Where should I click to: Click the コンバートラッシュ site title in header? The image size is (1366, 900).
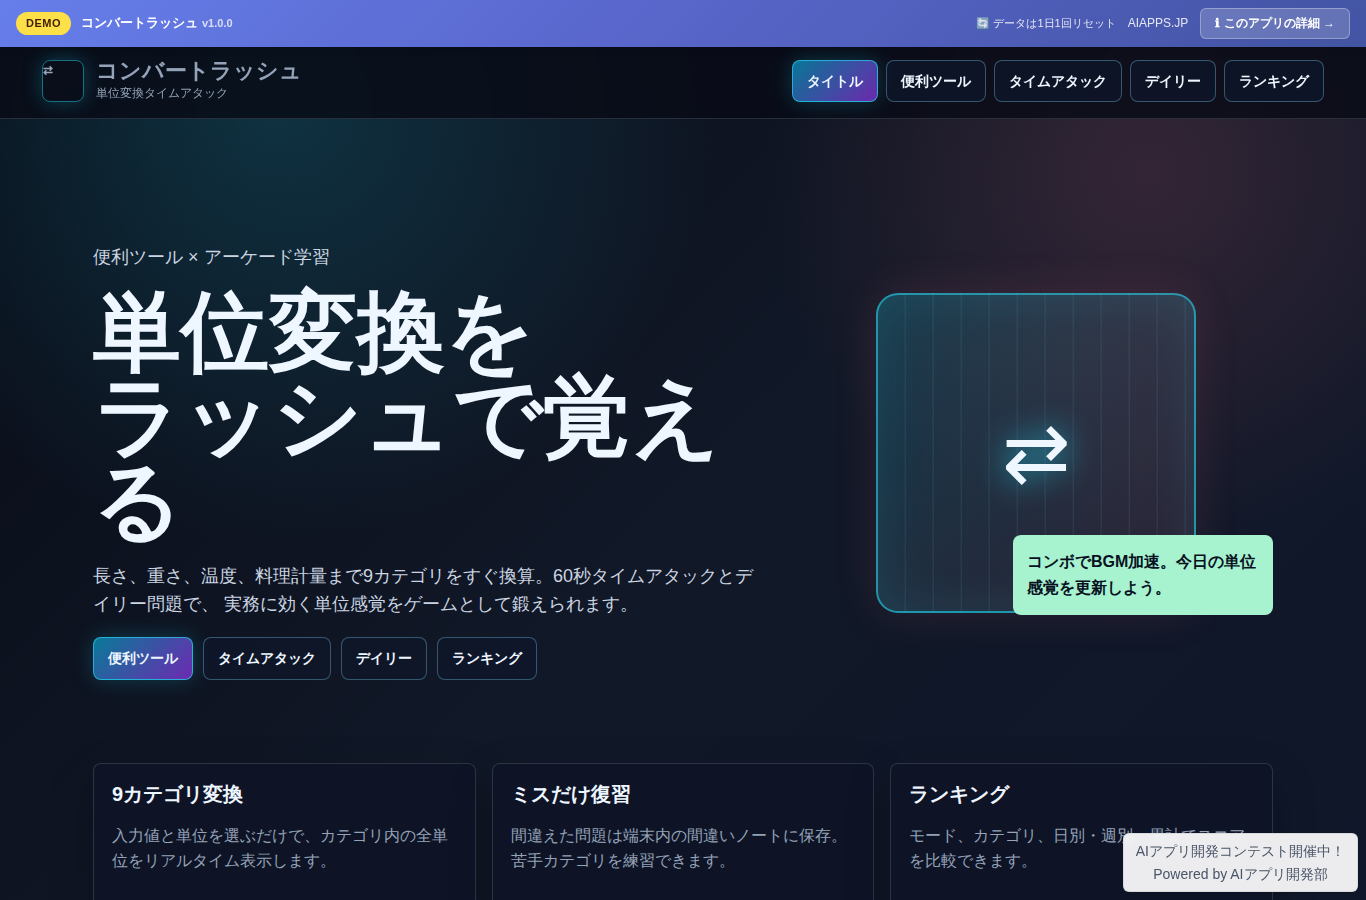[x=198, y=71]
